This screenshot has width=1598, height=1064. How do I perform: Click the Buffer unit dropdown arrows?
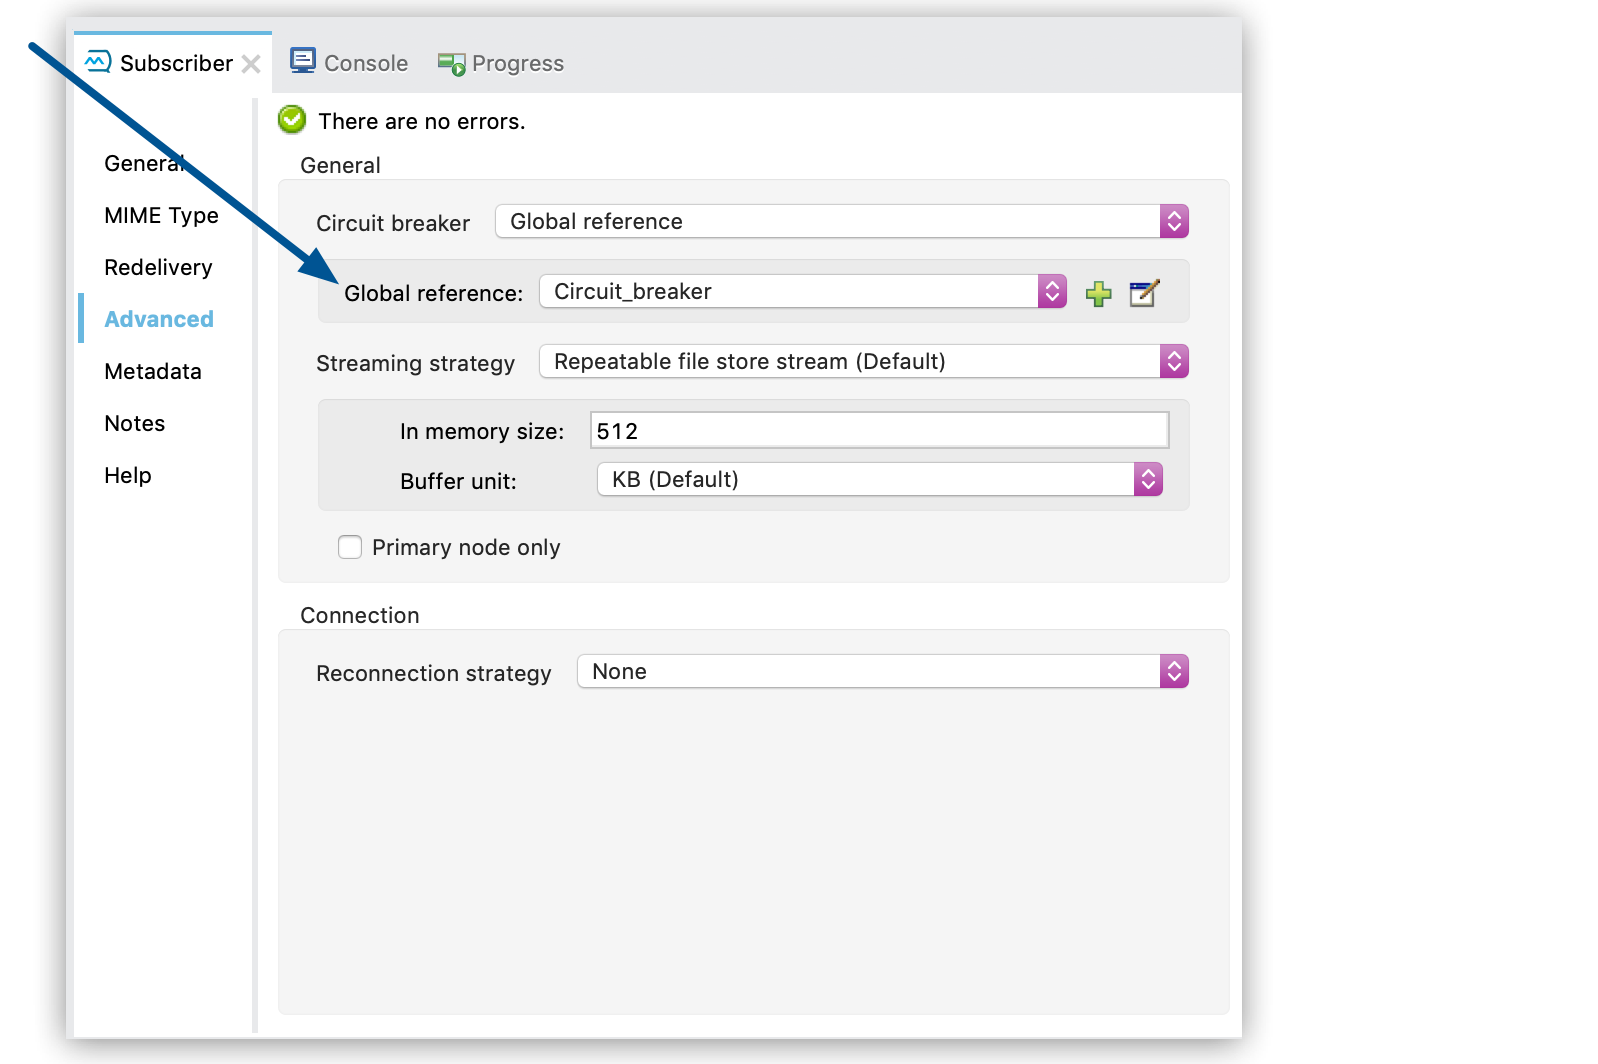tap(1148, 479)
